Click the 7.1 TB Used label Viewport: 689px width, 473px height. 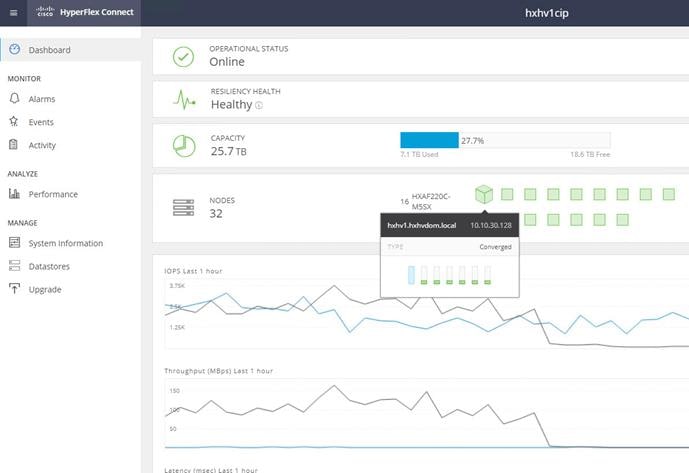[x=419, y=154]
